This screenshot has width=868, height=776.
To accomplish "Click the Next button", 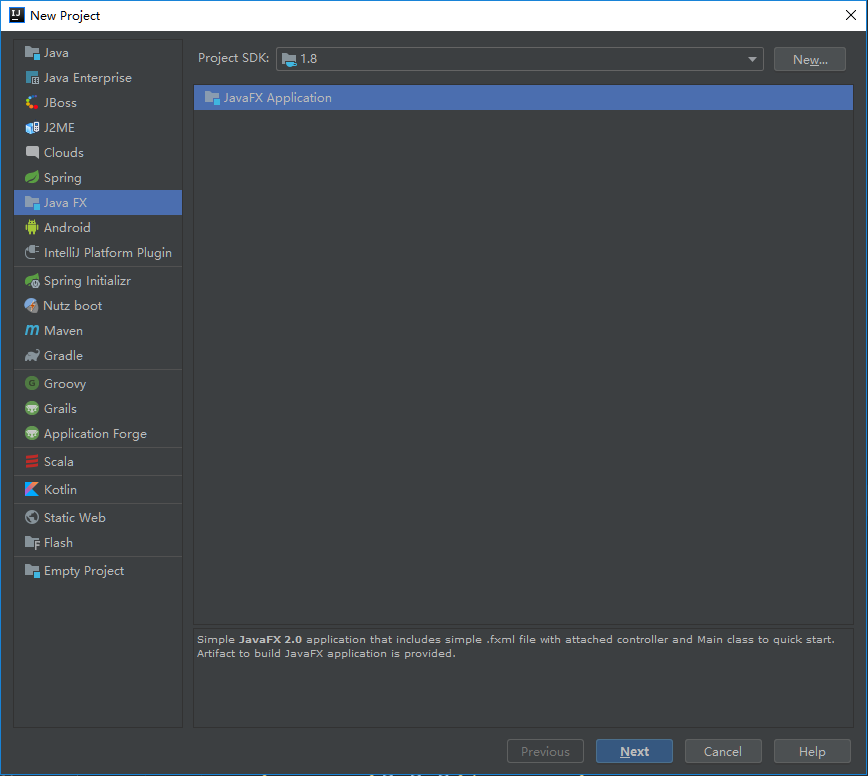I will (x=634, y=751).
